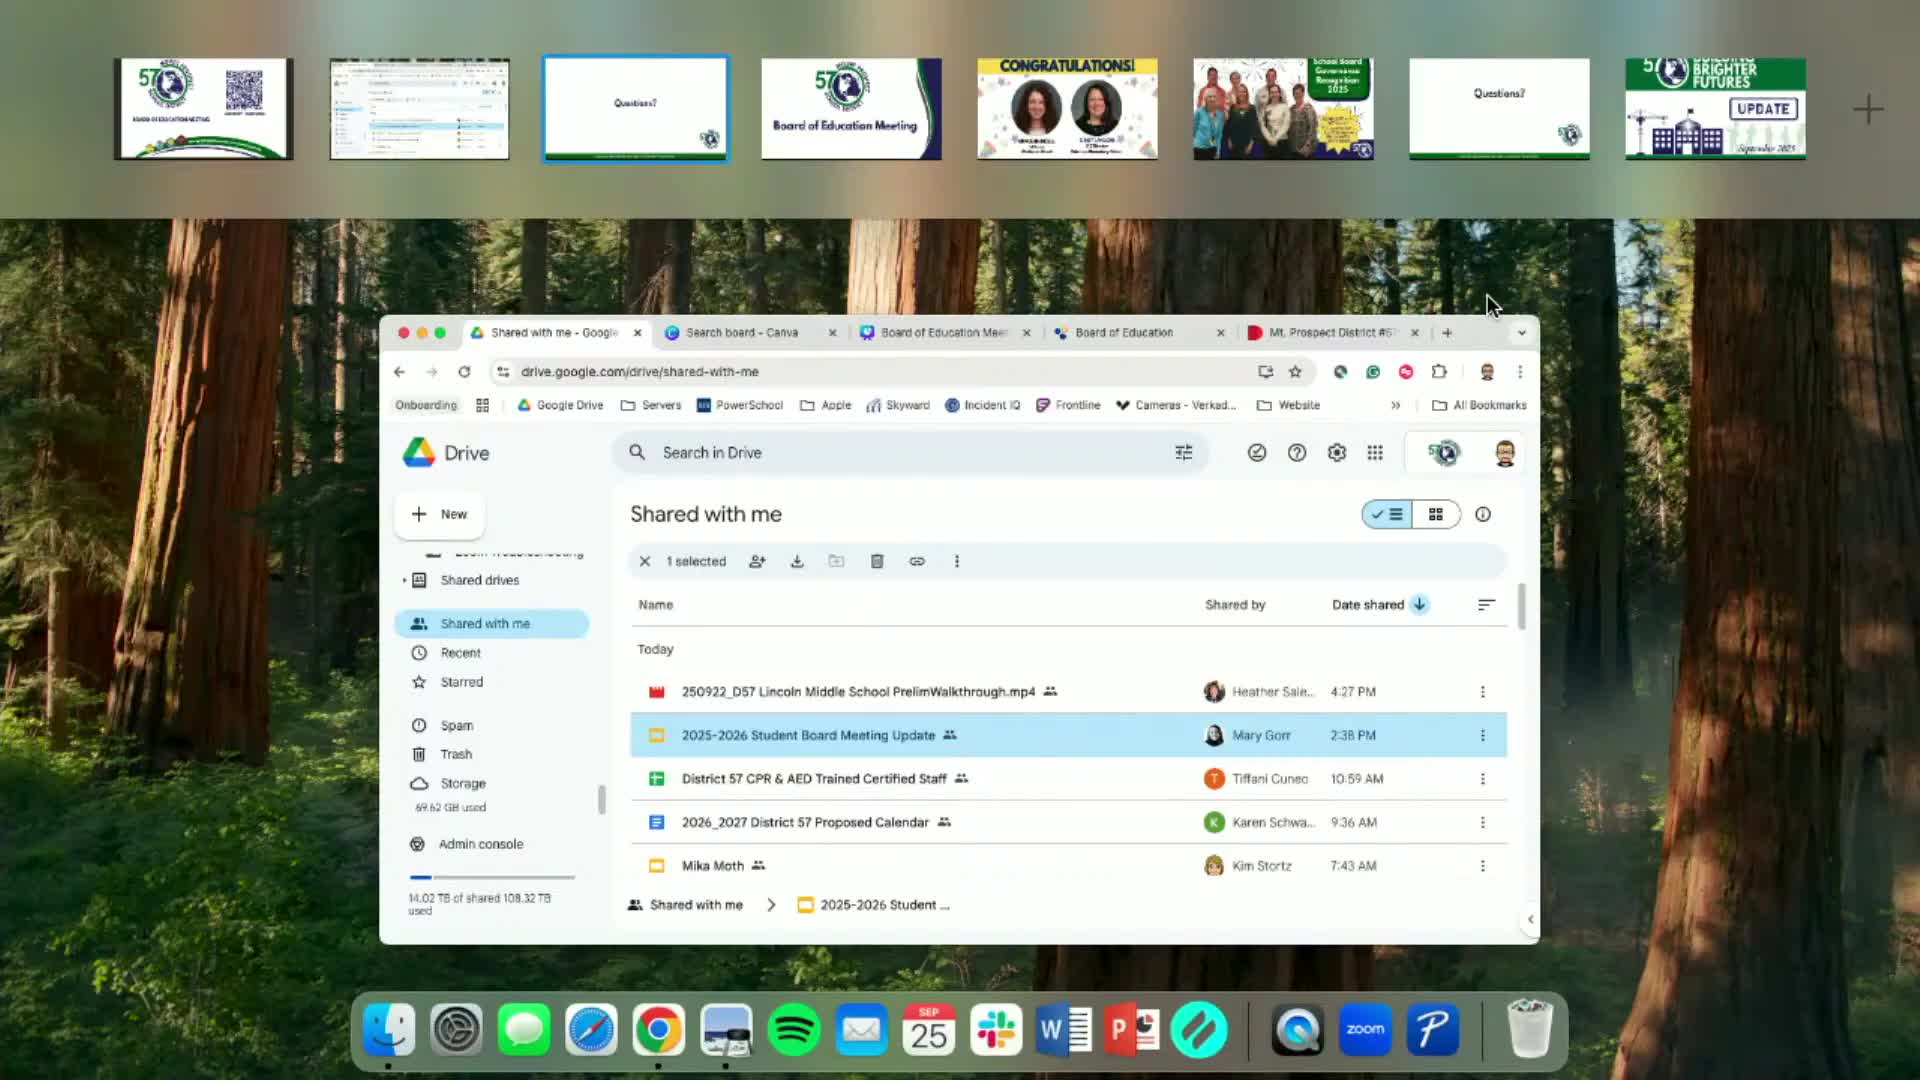The image size is (1920, 1080).
Task: Open Drive settings gear
Action: point(1336,453)
